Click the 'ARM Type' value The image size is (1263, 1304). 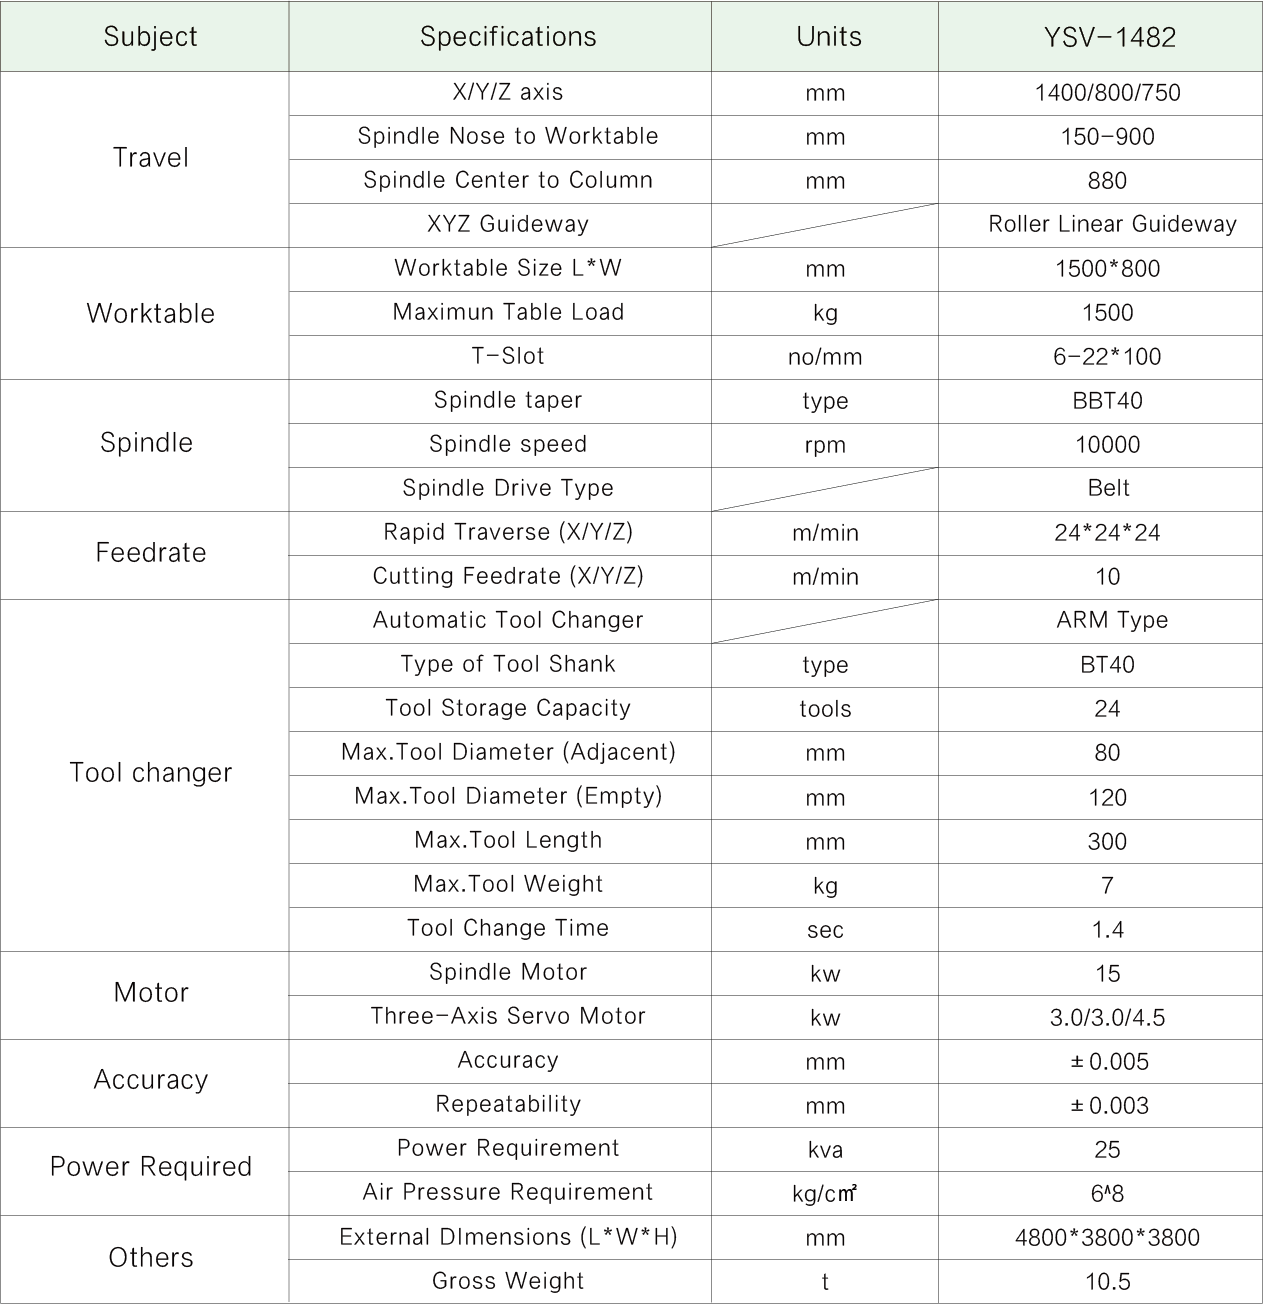click(1112, 620)
